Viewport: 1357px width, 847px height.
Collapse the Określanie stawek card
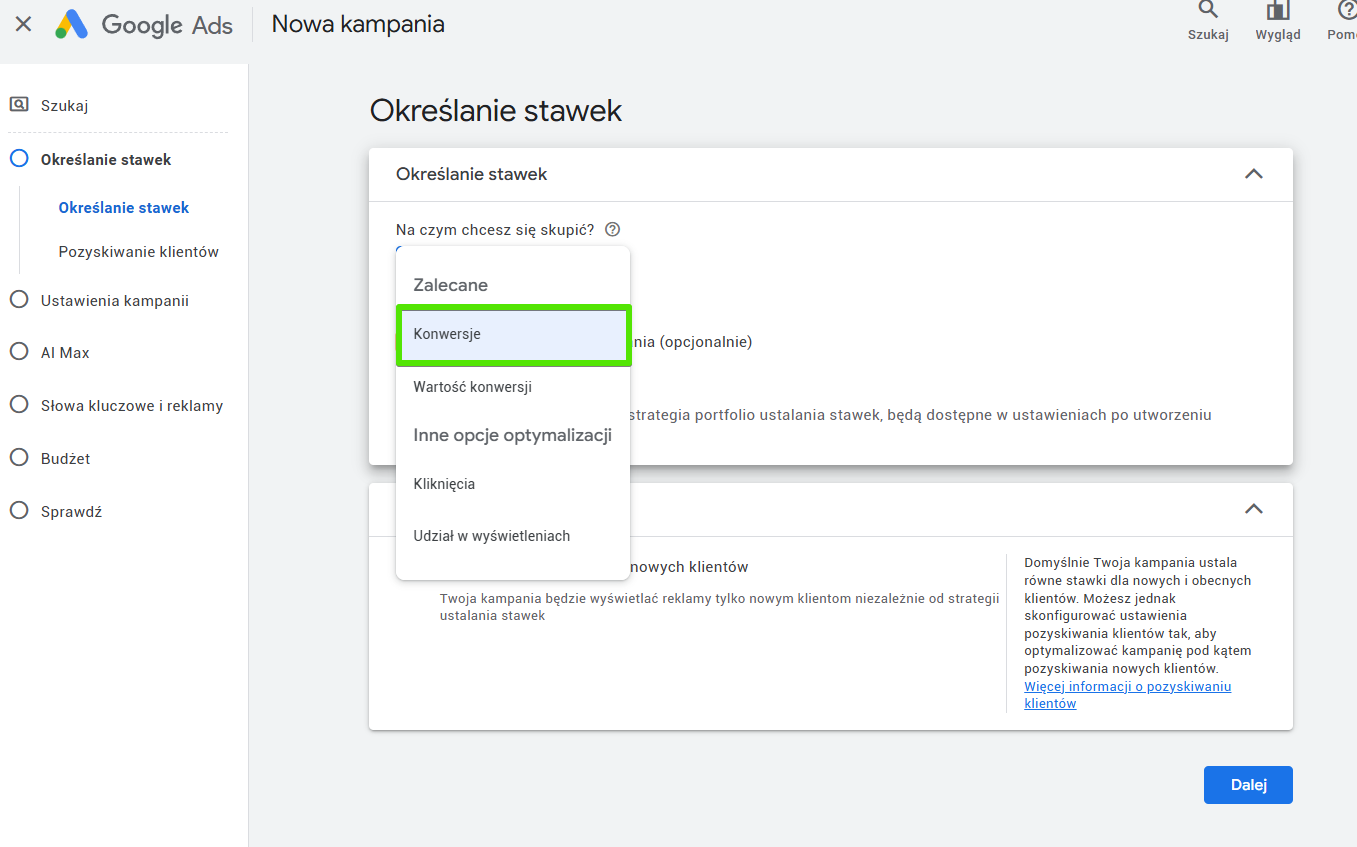(1253, 174)
